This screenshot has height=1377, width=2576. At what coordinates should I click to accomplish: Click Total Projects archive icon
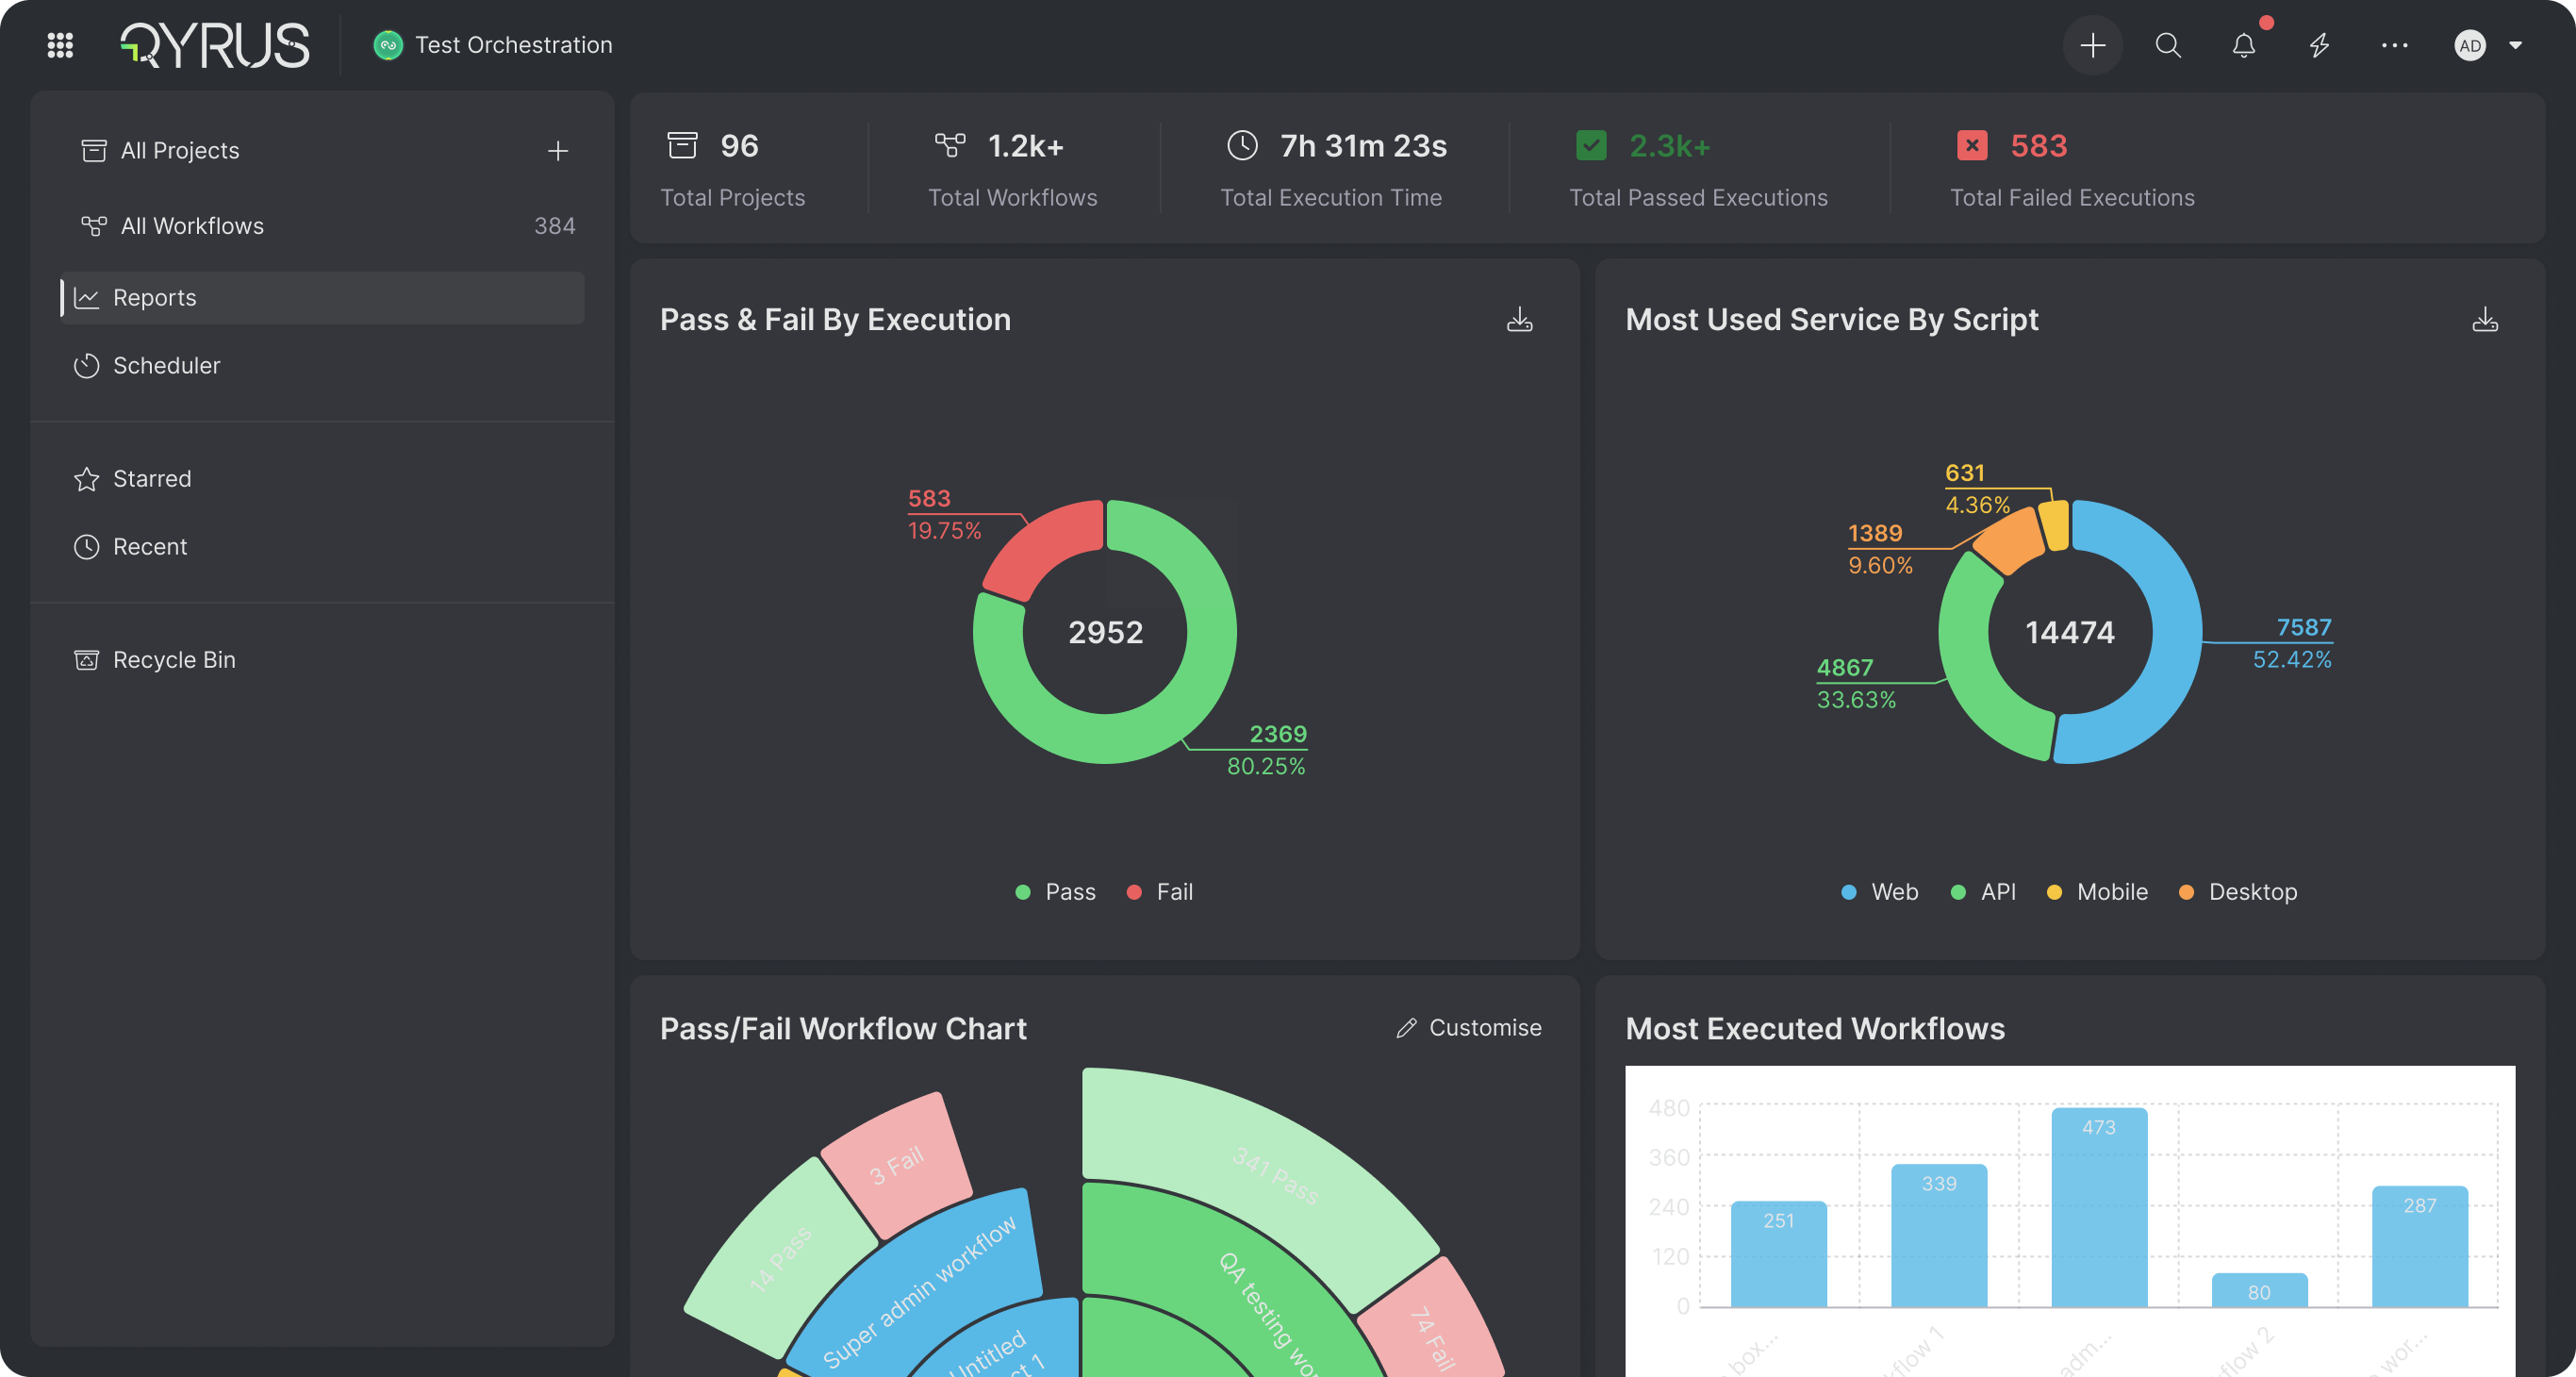click(682, 146)
